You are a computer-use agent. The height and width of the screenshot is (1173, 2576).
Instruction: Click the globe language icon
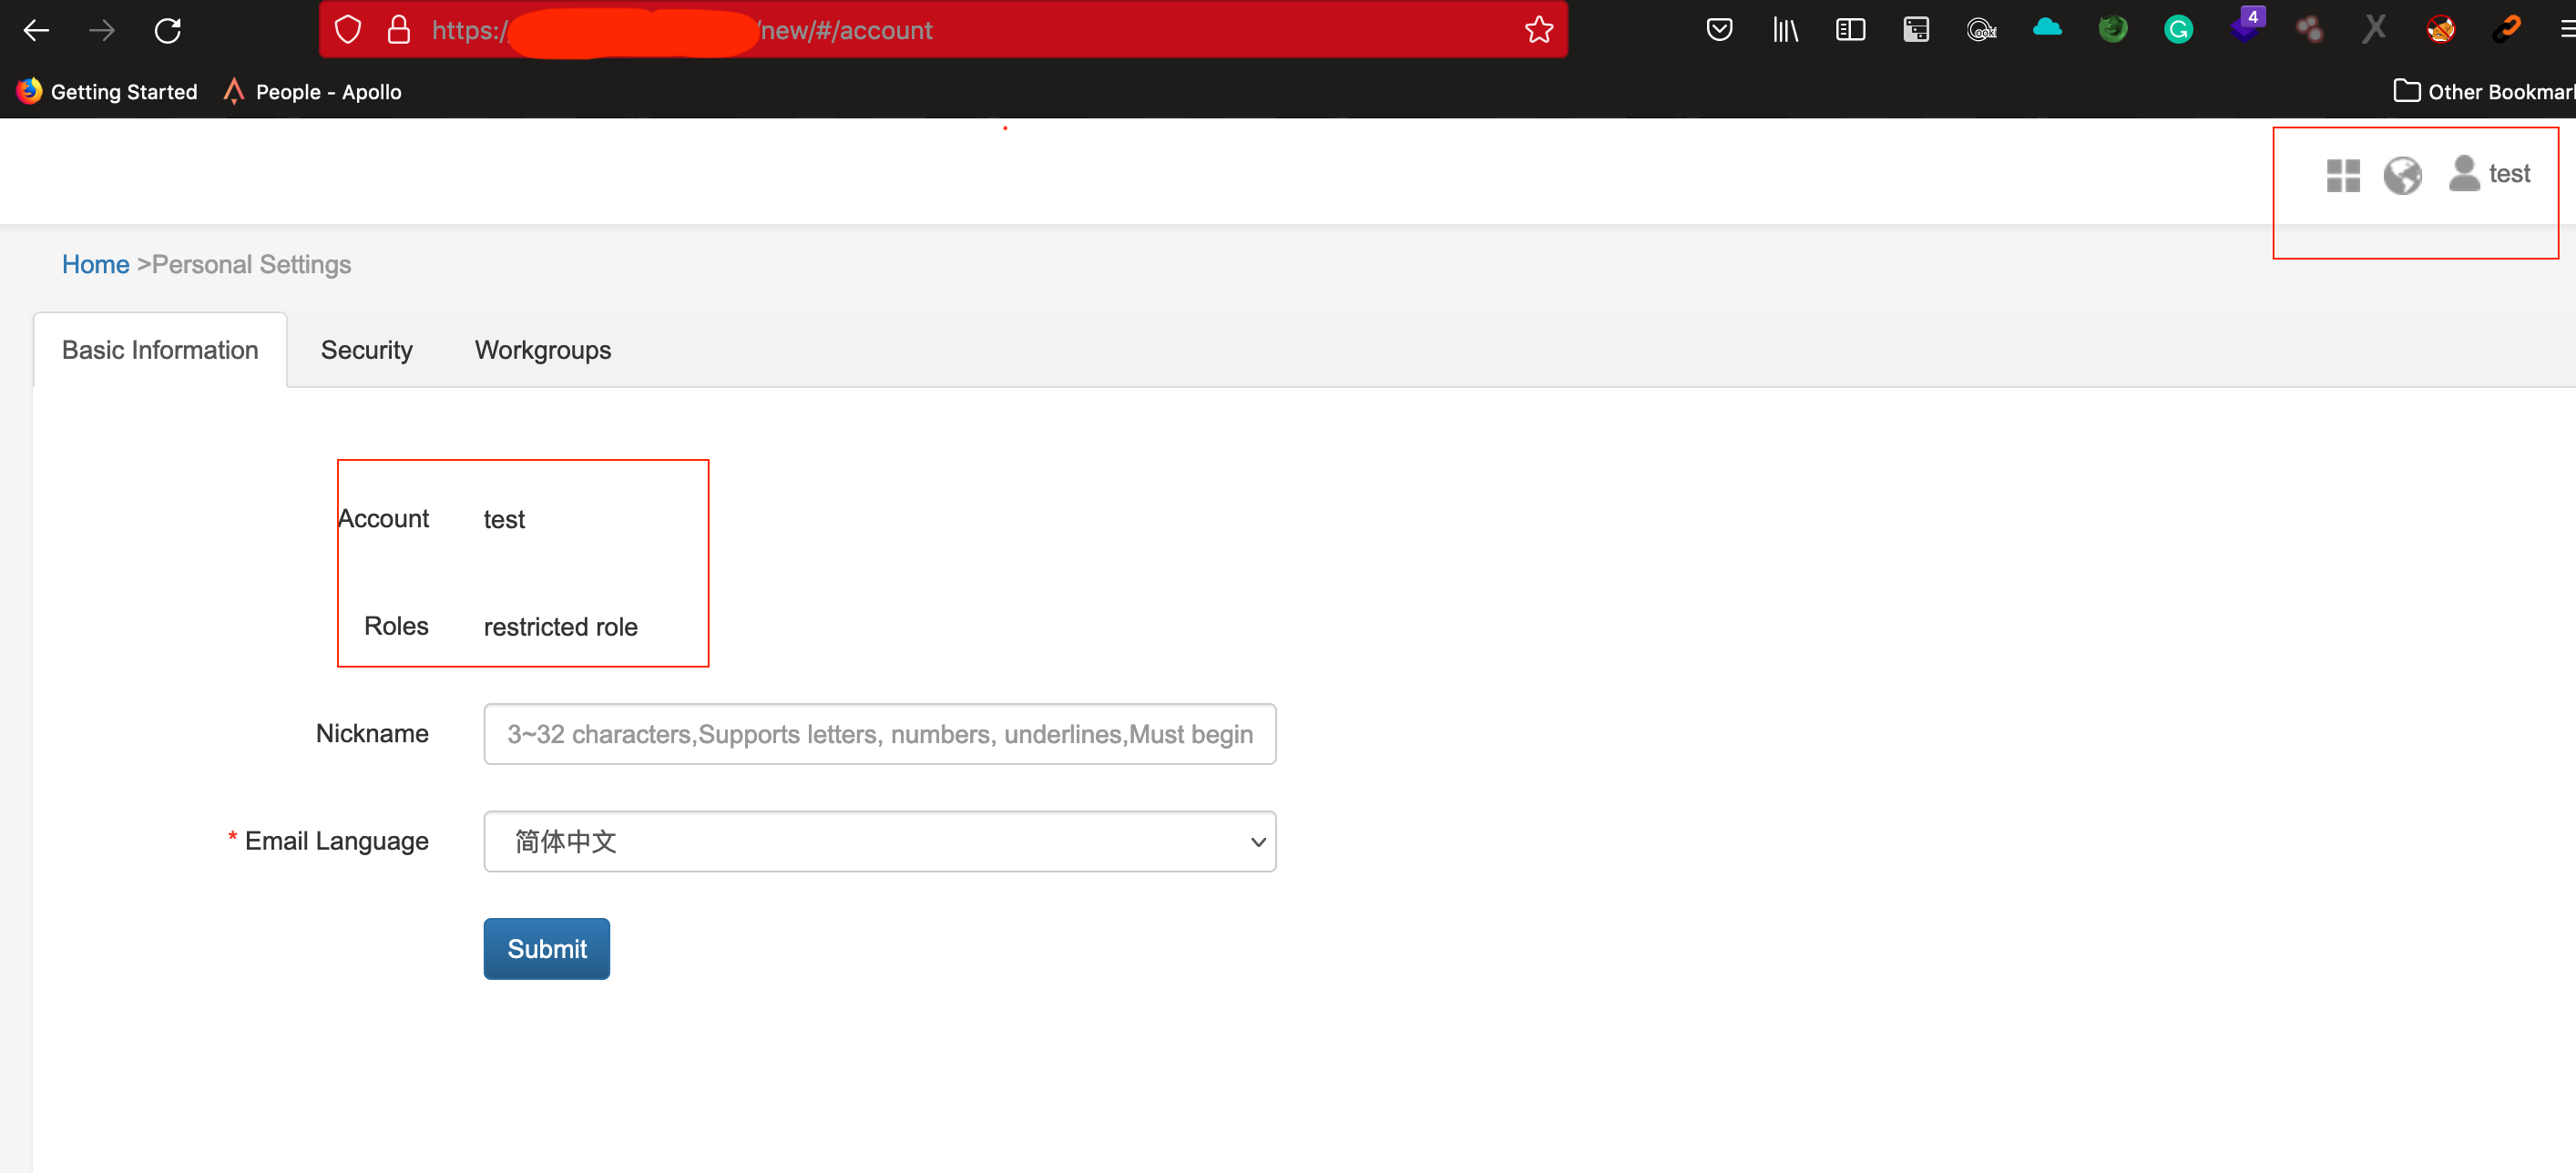(2402, 175)
